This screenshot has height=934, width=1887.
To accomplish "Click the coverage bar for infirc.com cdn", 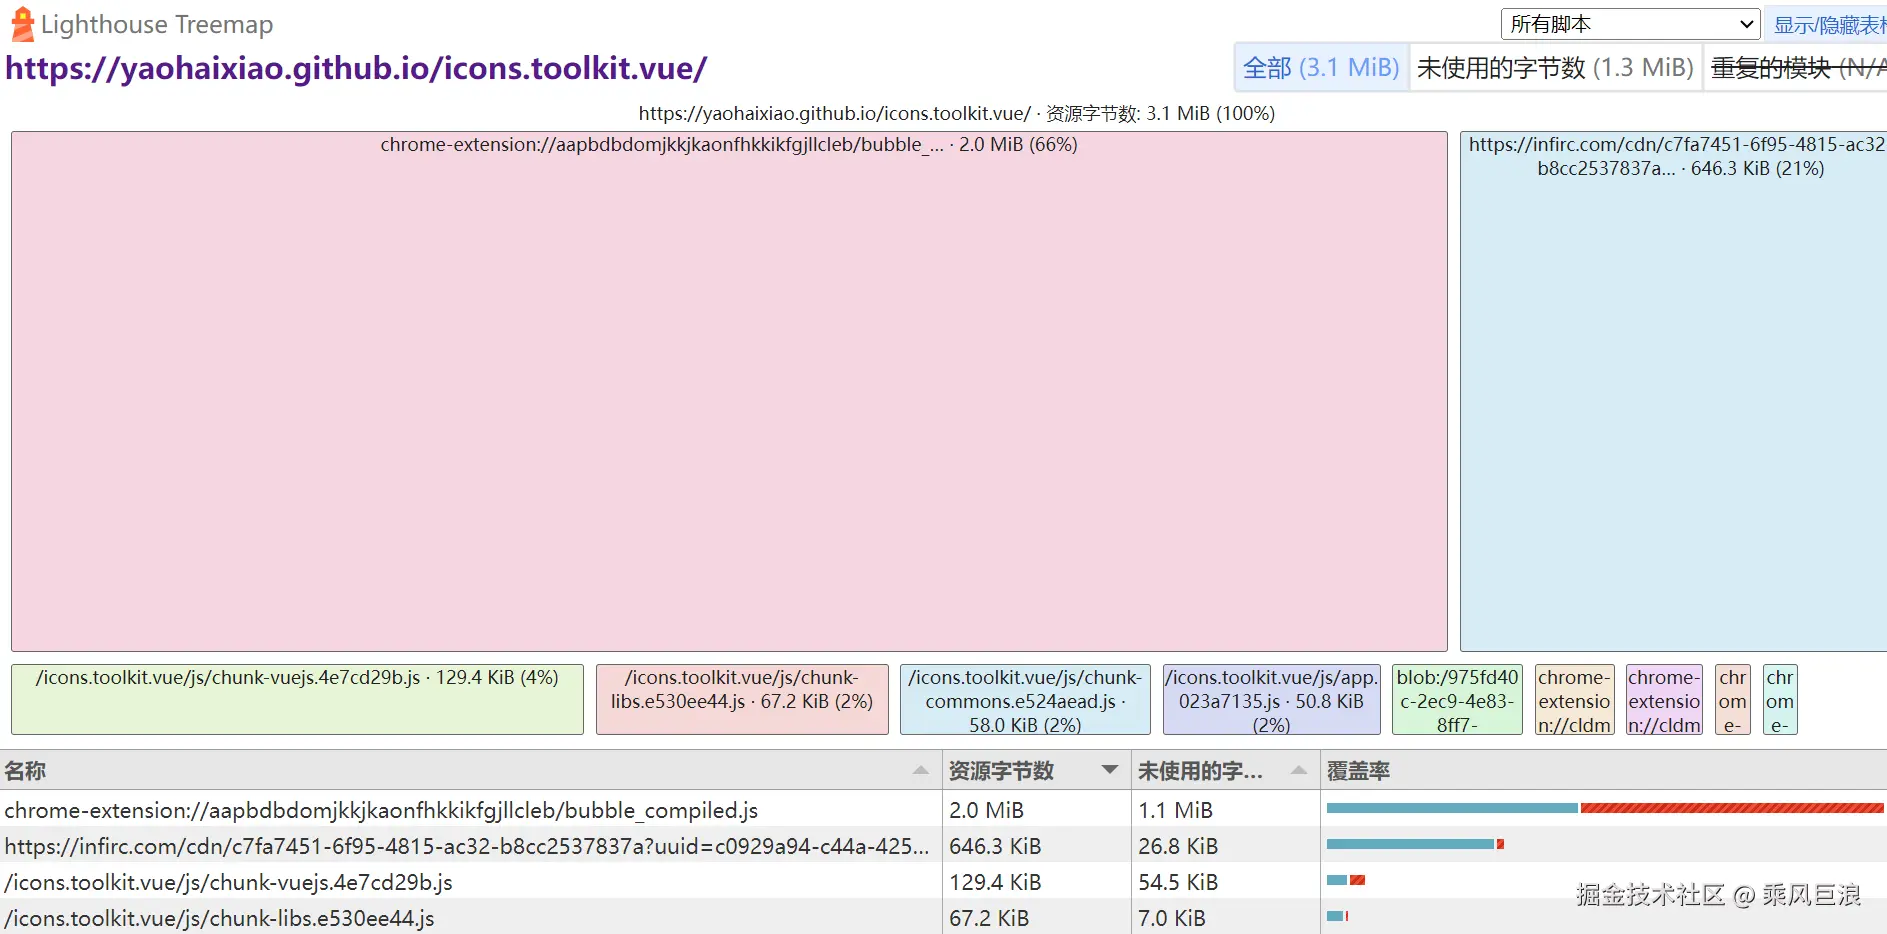I will click(1415, 844).
